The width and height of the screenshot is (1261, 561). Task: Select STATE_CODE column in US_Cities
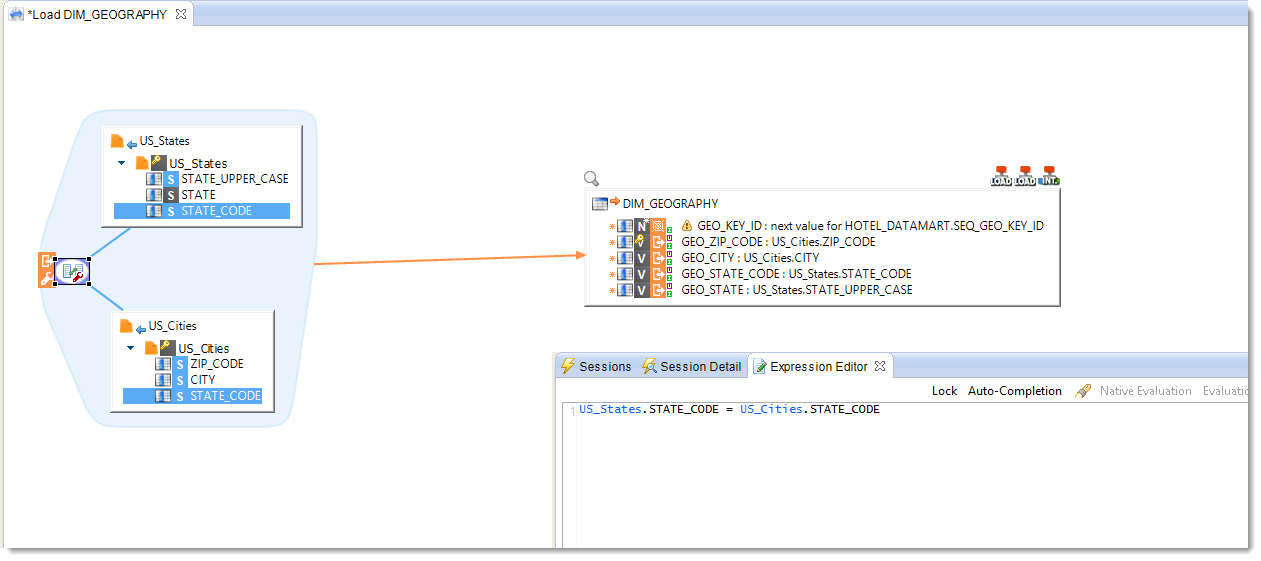pyautogui.click(x=193, y=396)
